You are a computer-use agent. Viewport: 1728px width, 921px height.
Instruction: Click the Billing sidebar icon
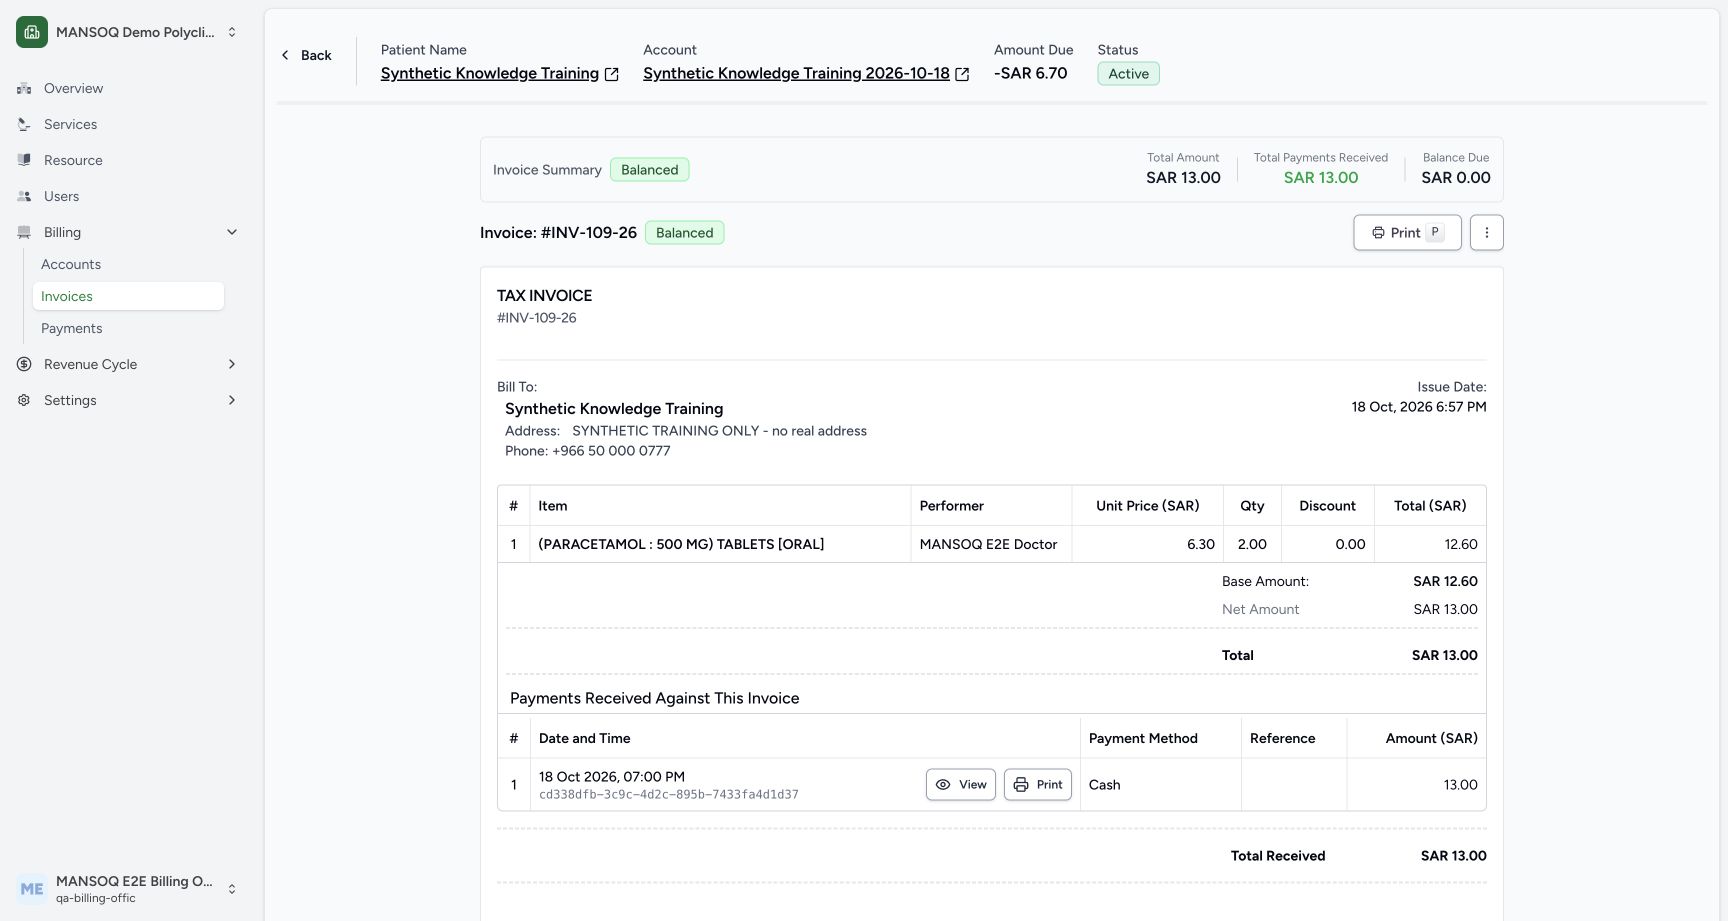[x=24, y=232]
